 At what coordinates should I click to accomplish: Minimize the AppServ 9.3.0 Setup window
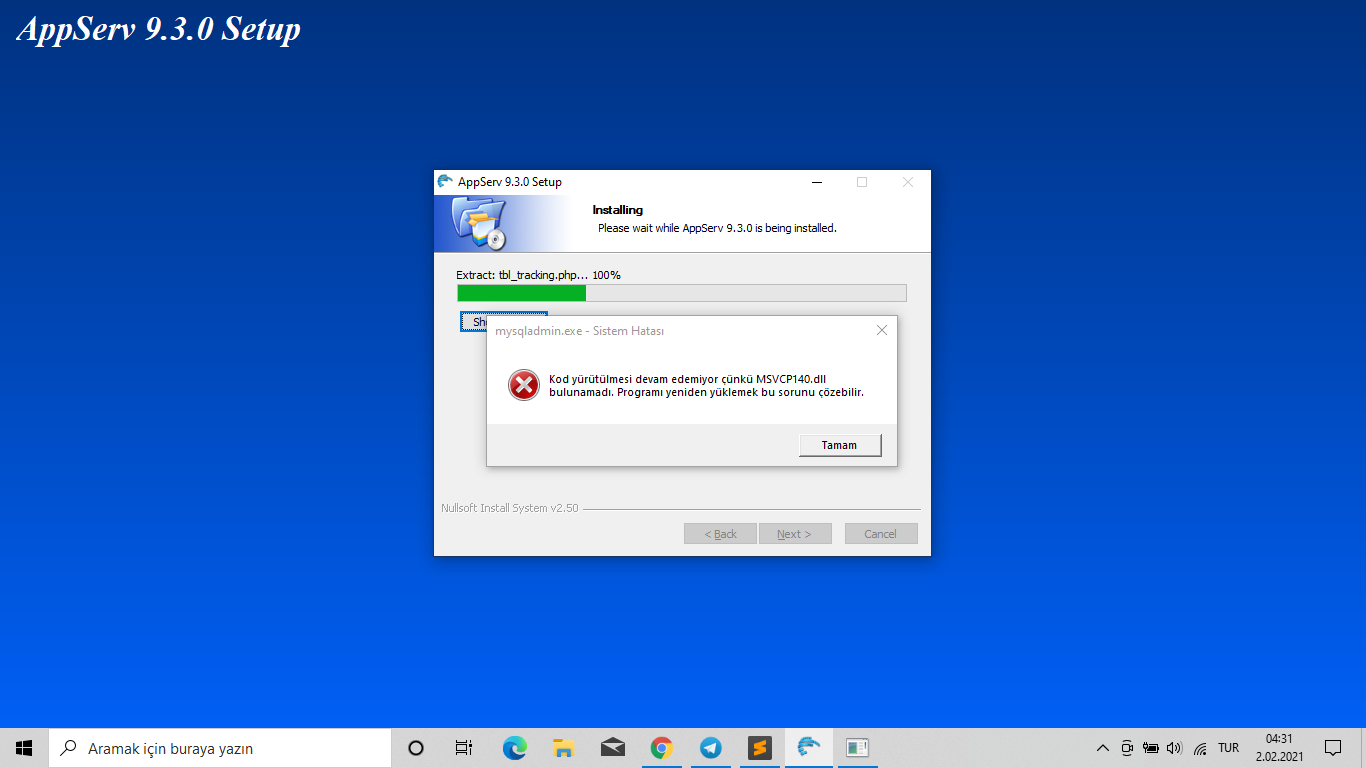pos(817,182)
